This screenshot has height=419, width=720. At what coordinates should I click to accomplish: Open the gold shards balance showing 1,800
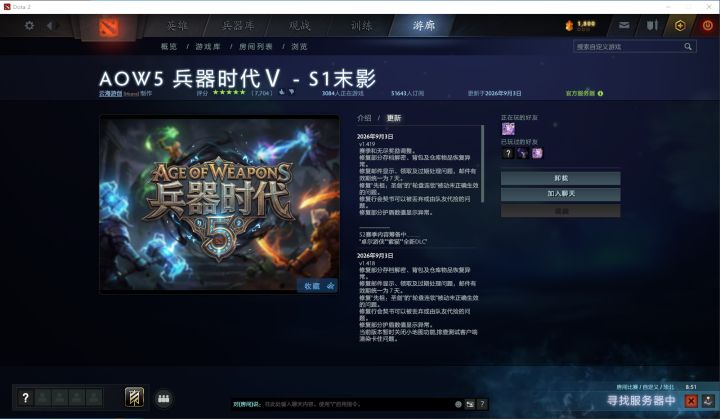[x=580, y=25]
